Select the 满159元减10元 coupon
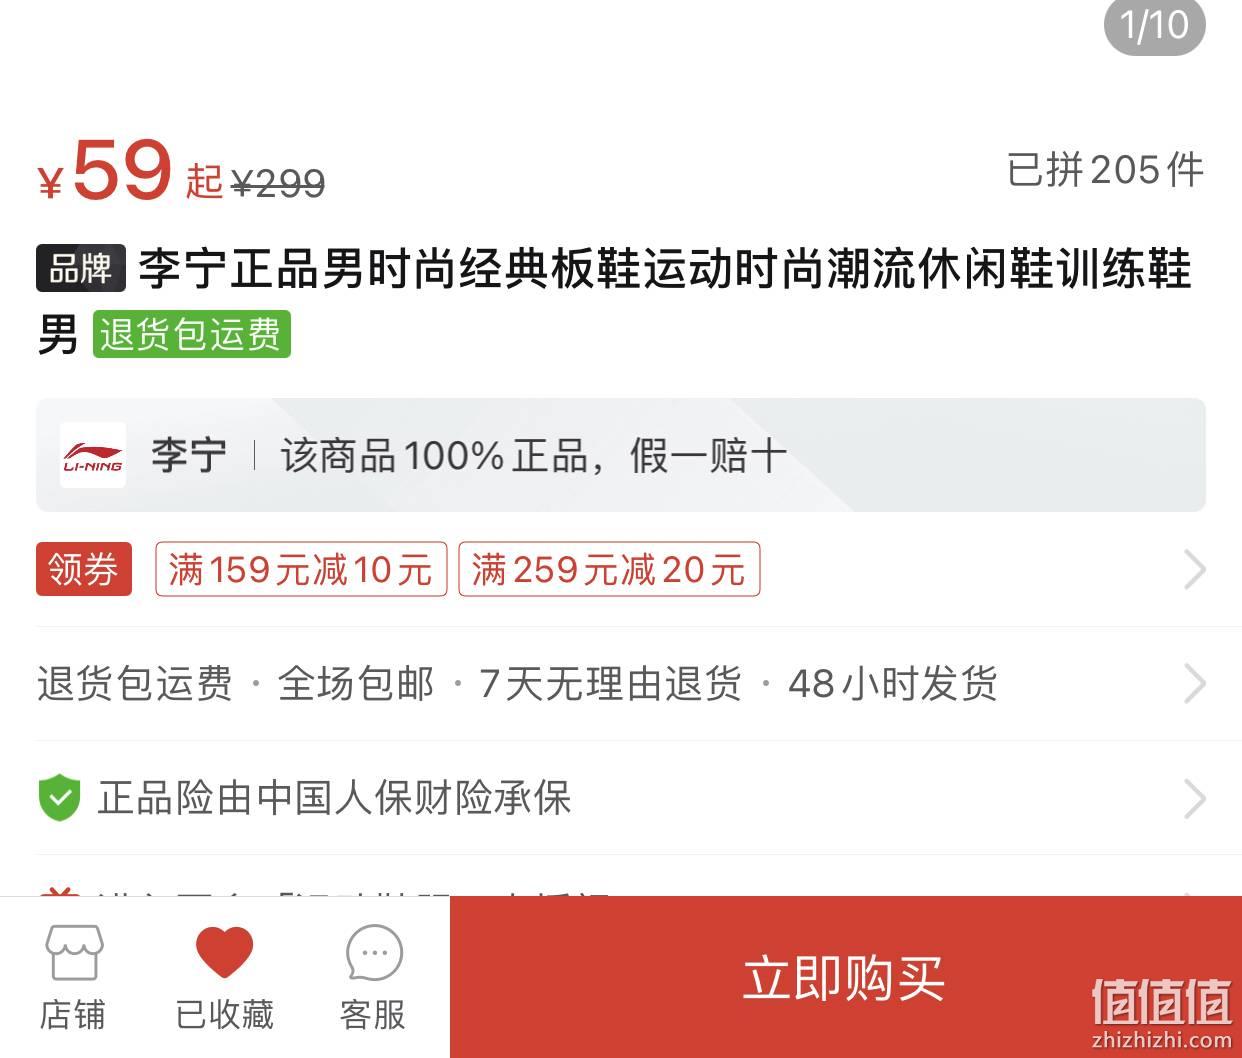 (301, 569)
